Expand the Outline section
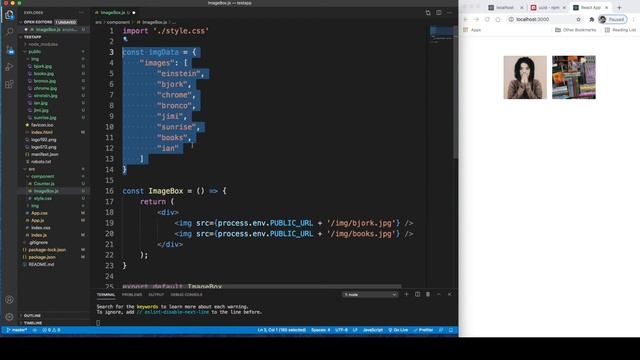The height and width of the screenshot is (360, 640). [32, 316]
